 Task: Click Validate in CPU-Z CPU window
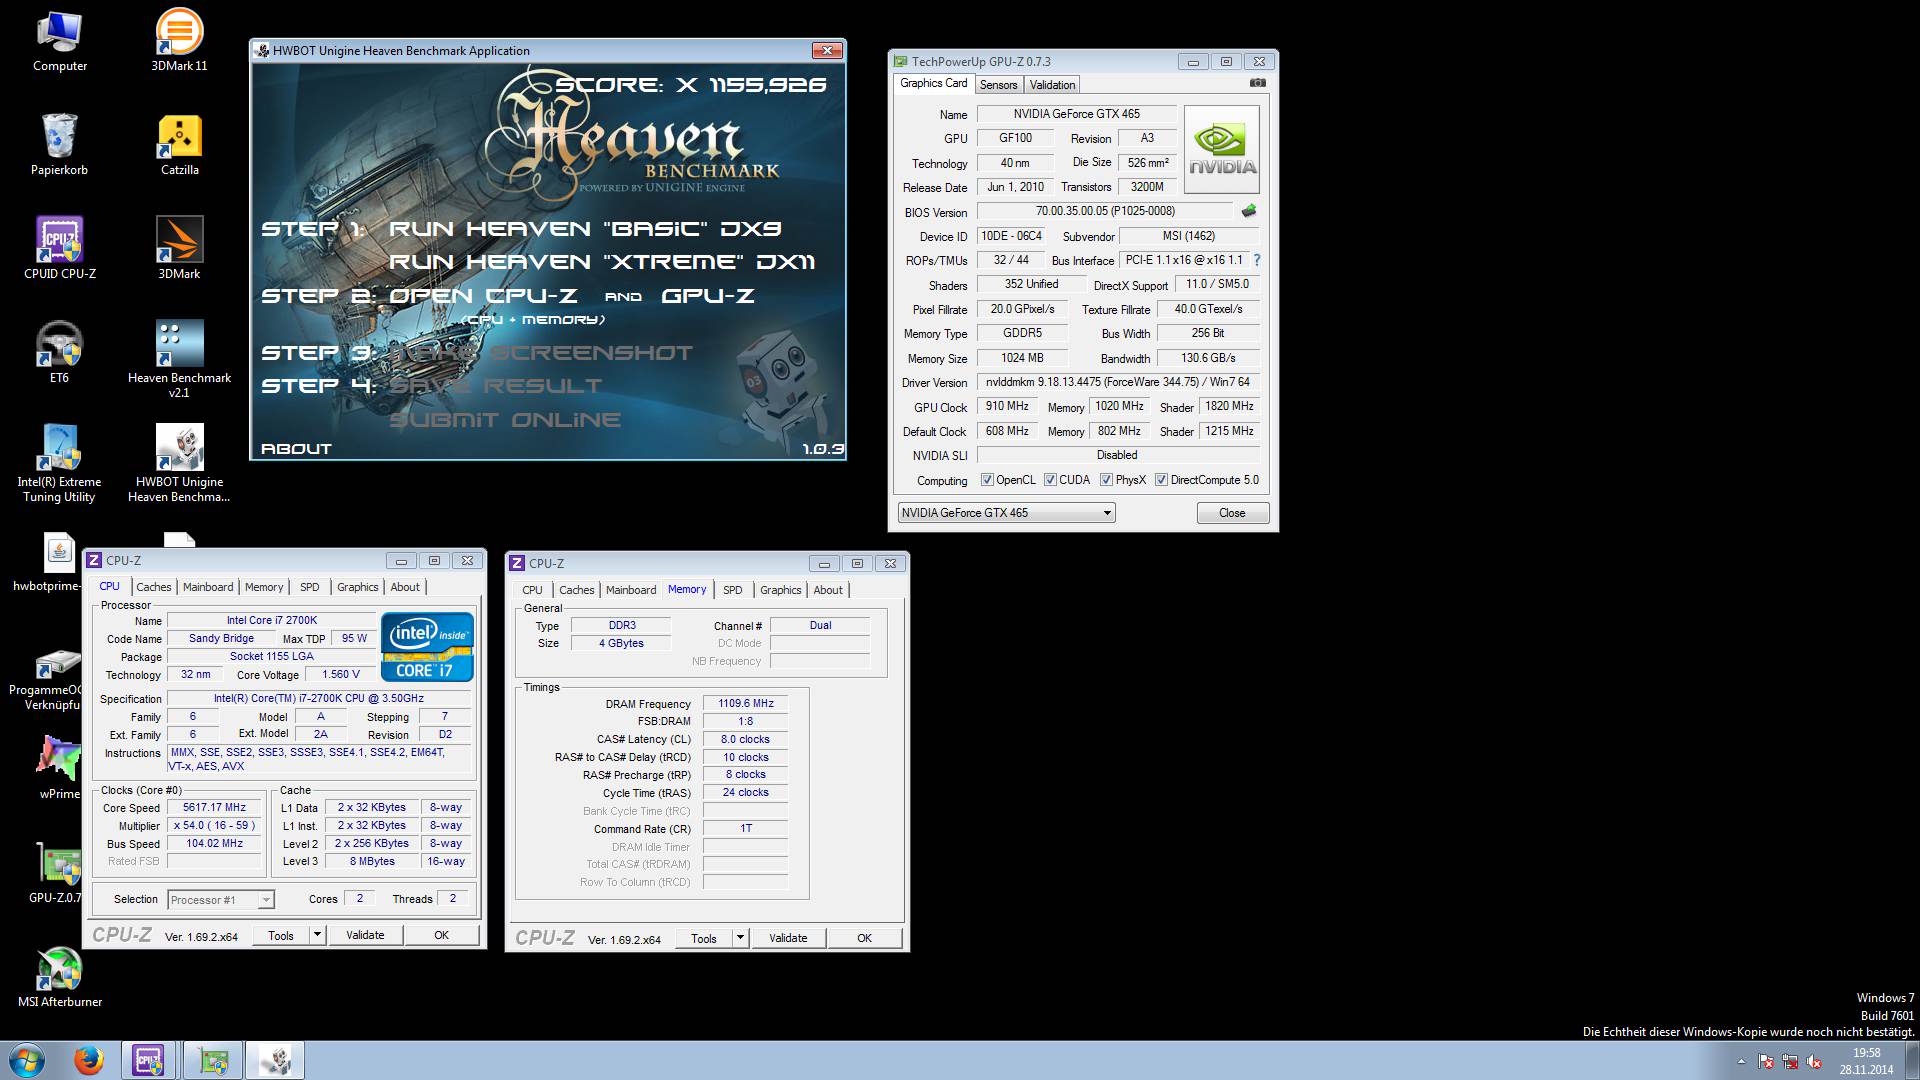click(365, 935)
